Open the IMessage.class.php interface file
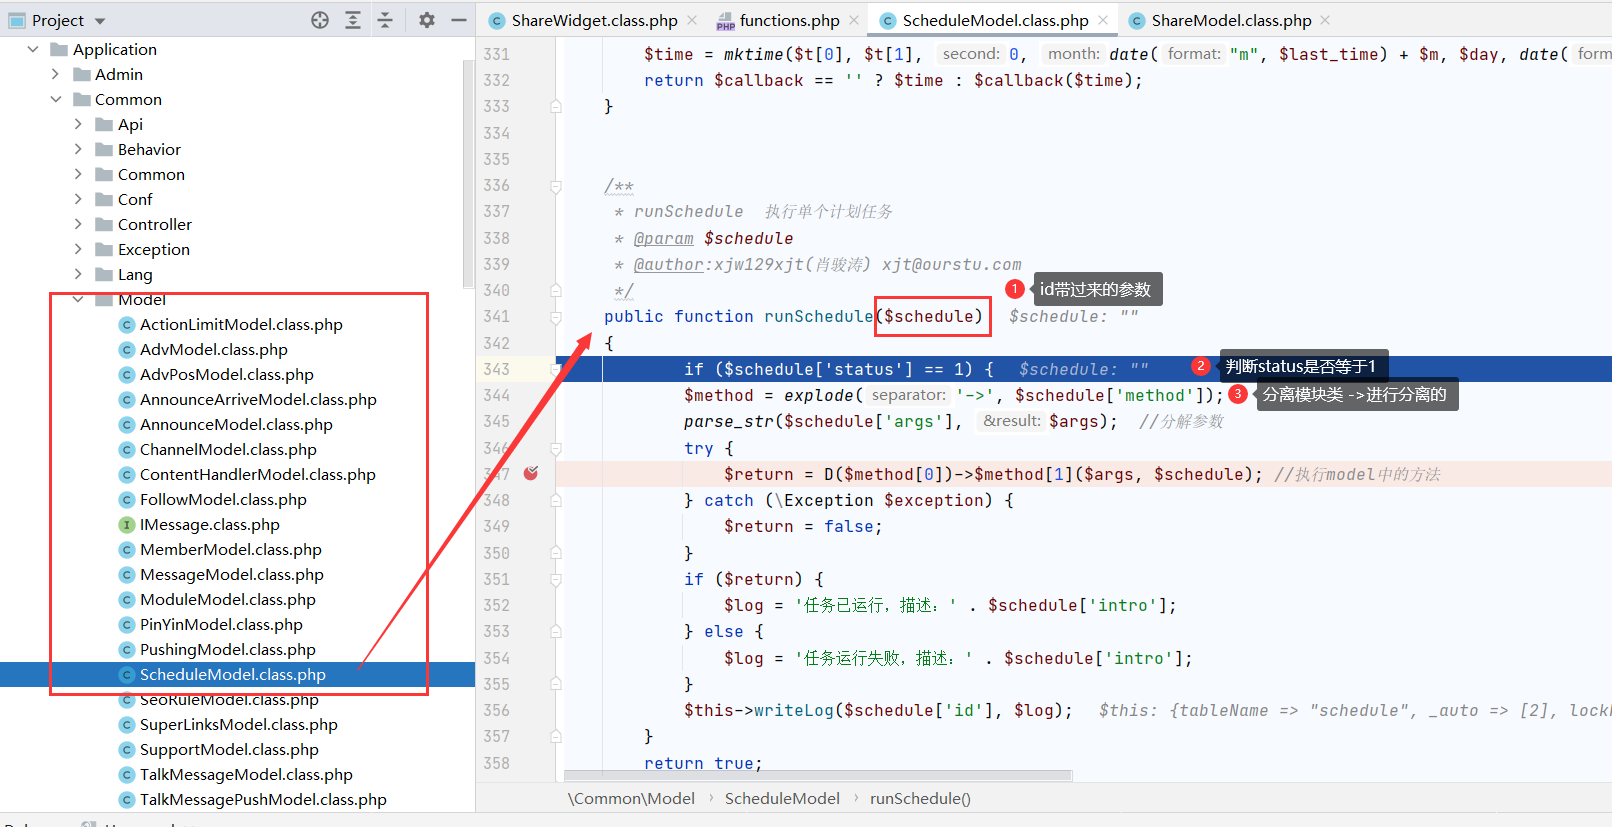 pyautogui.click(x=210, y=524)
